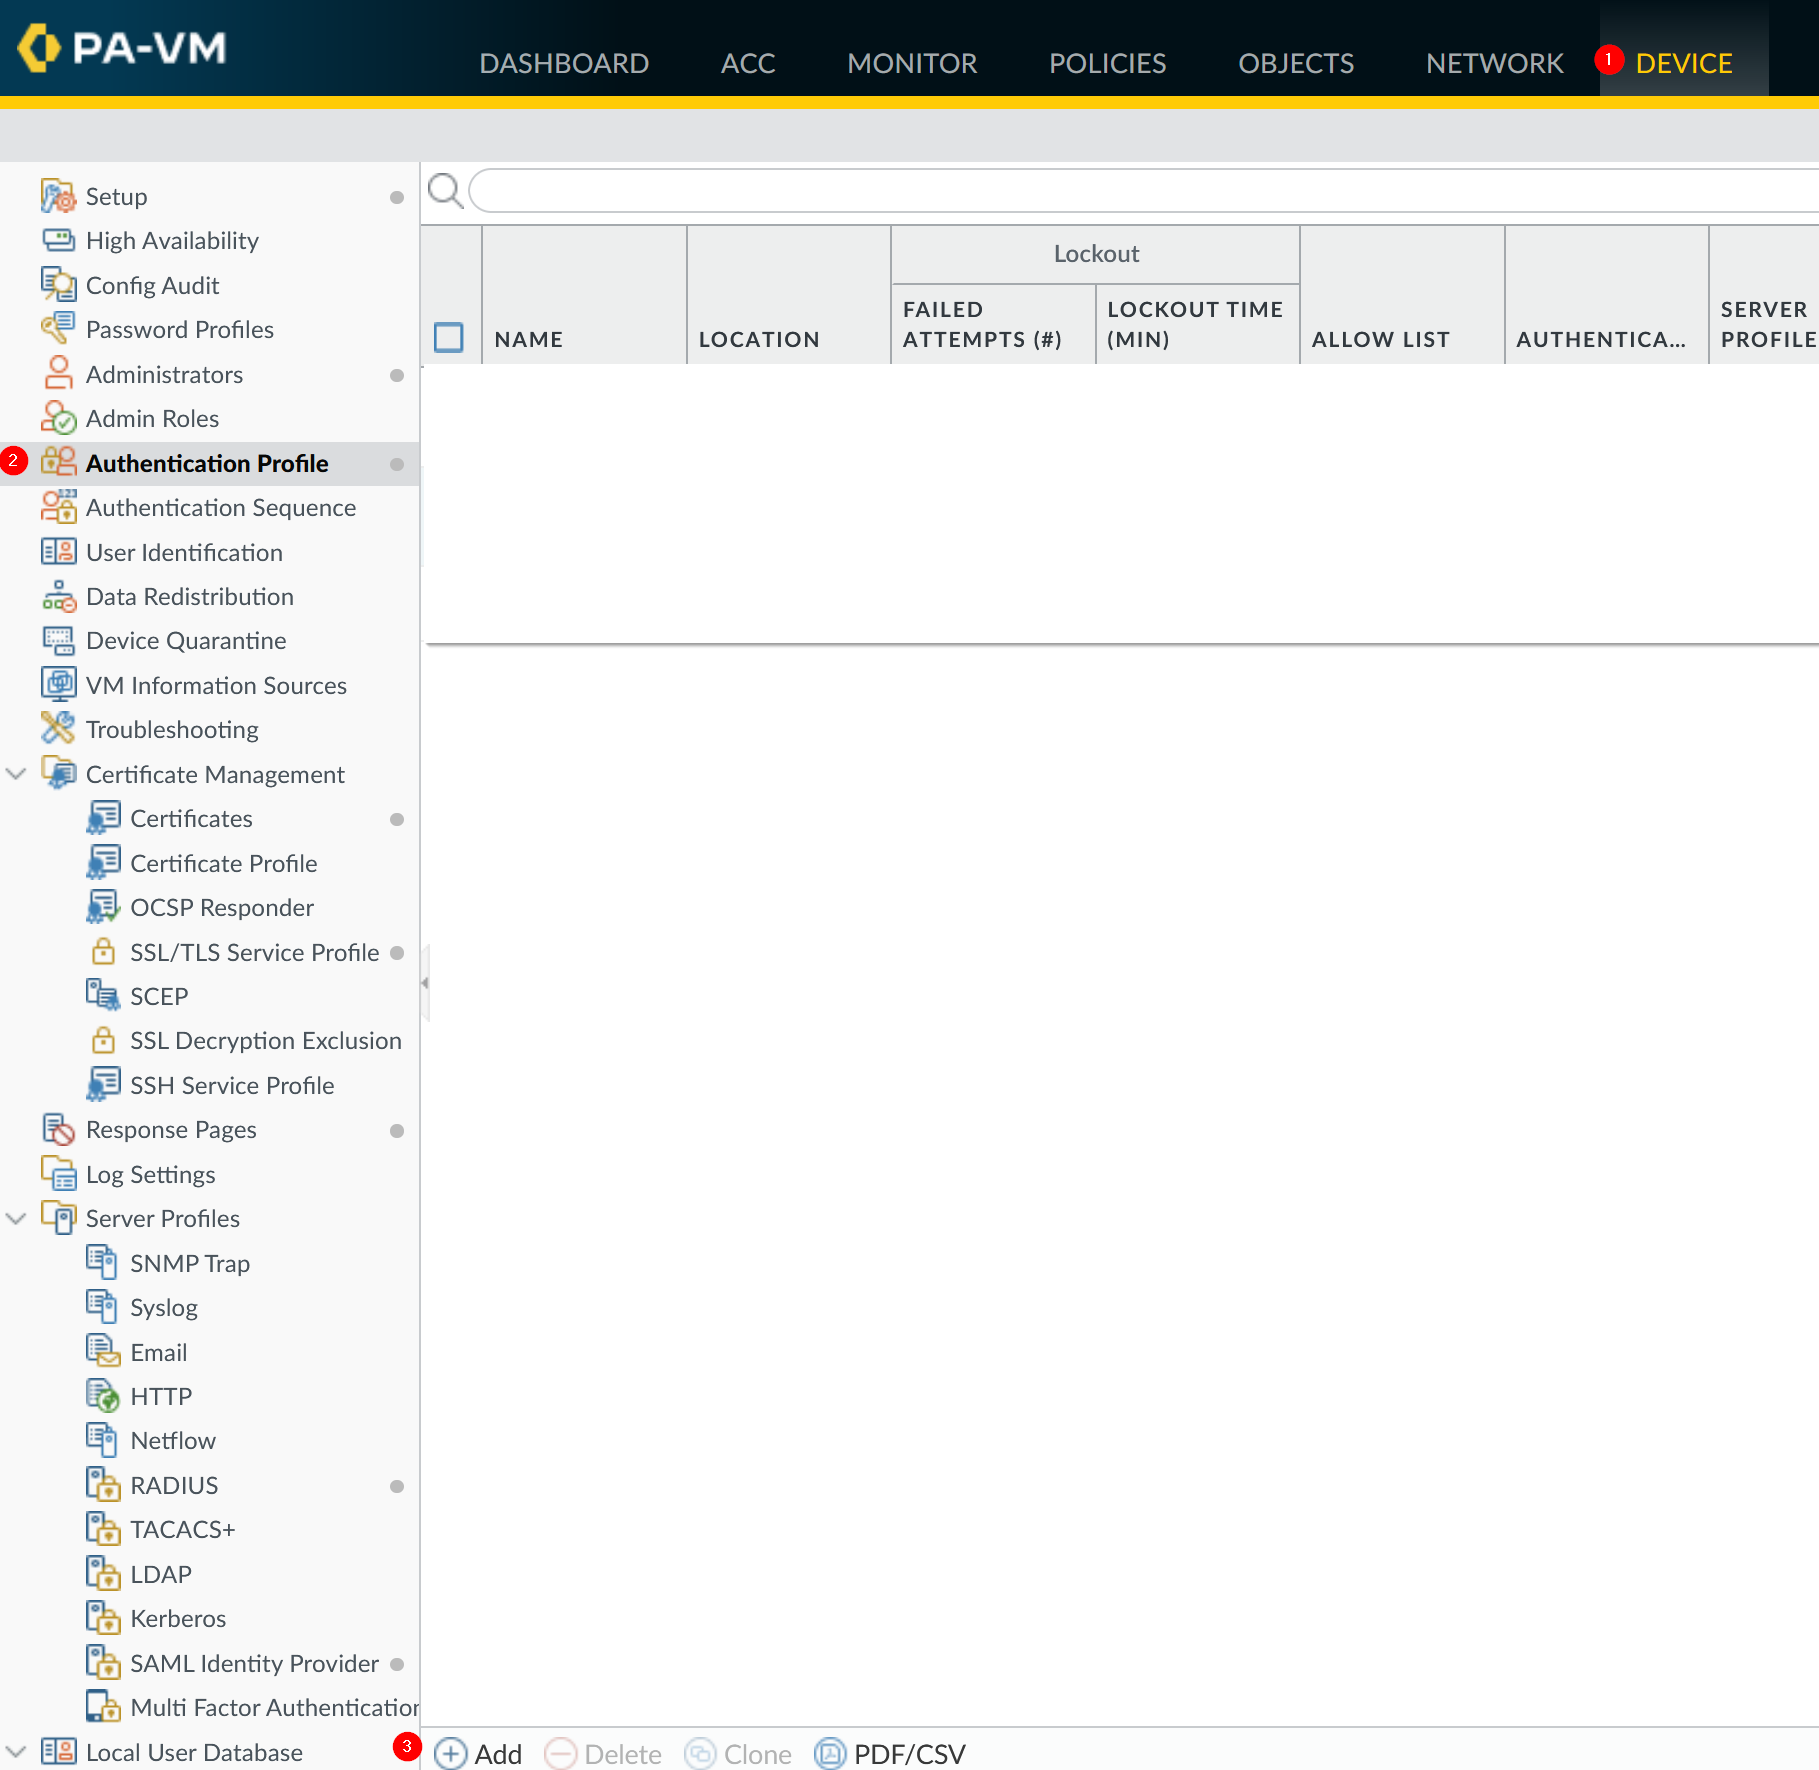Click into the search filter field
The image size is (1819, 1770).
coord(1140,190)
